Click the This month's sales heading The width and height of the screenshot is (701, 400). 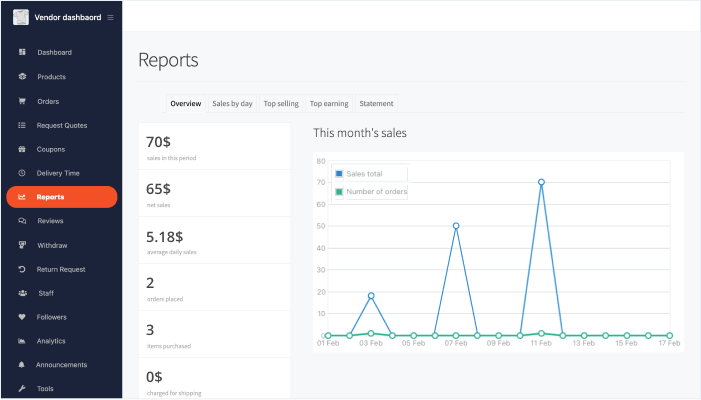360,133
